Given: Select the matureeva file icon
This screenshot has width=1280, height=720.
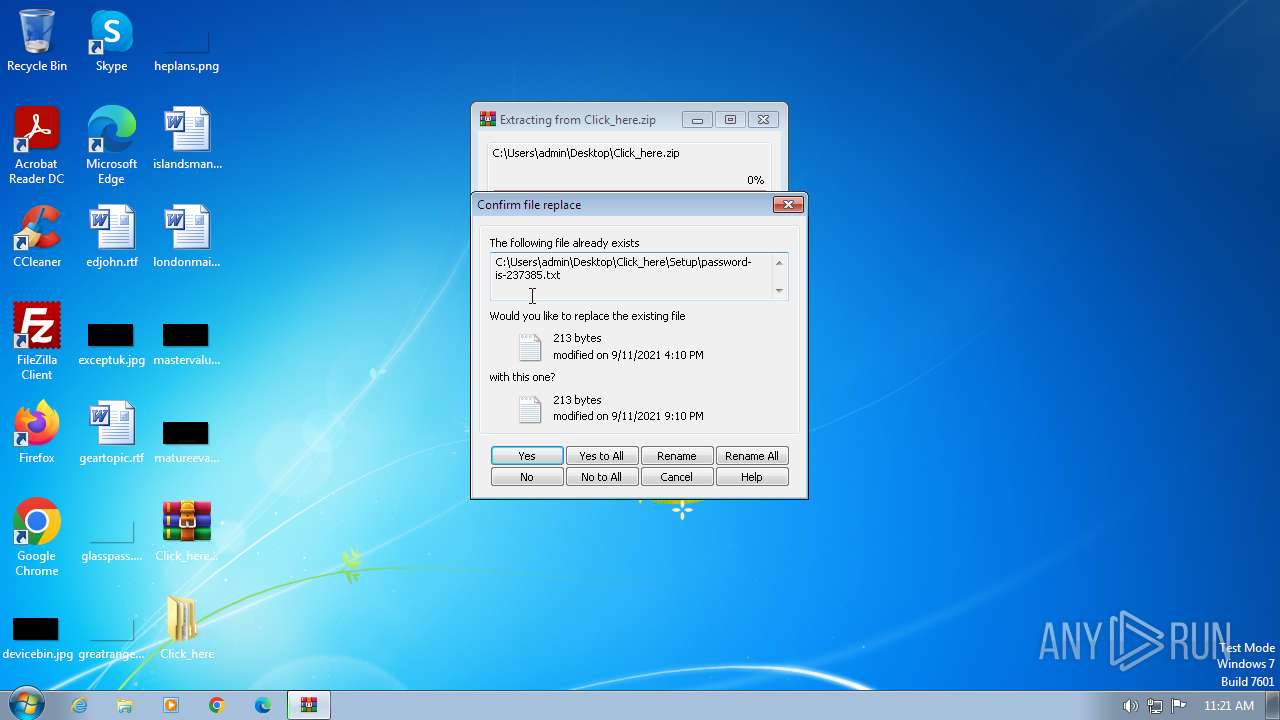Looking at the screenshot, I should click(x=187, y=441).
